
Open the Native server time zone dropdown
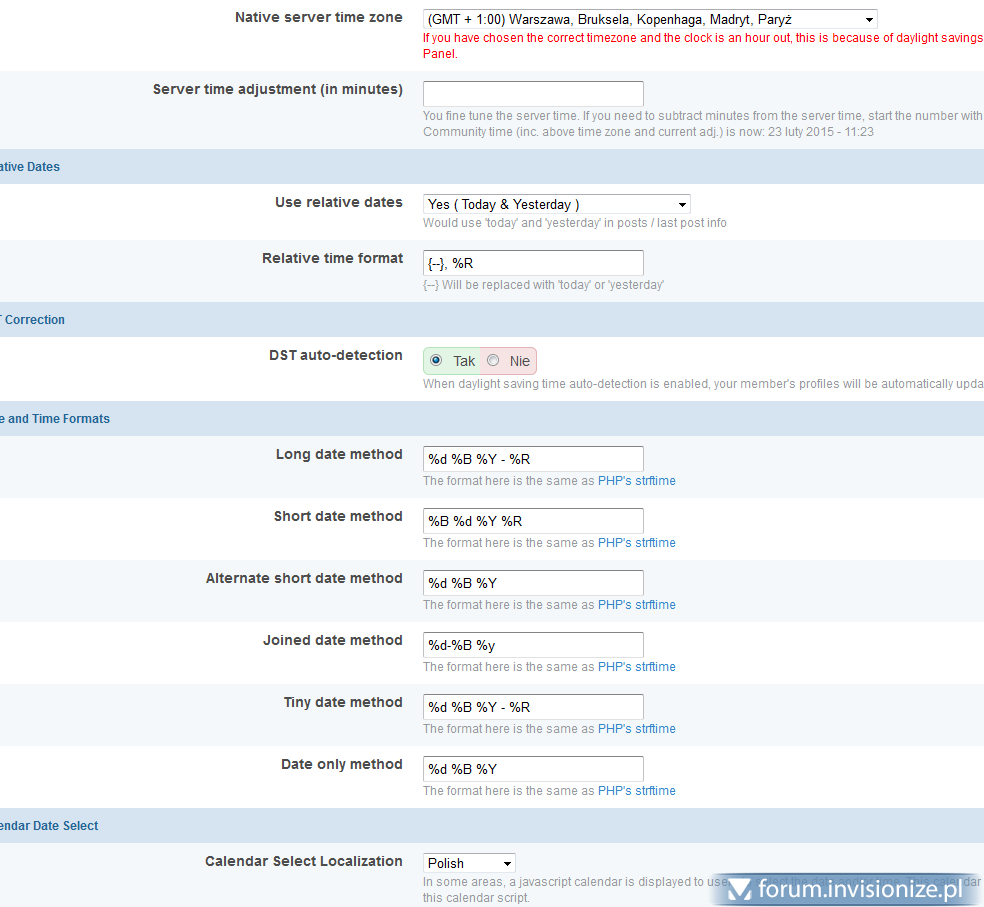(x=649, y=19)
